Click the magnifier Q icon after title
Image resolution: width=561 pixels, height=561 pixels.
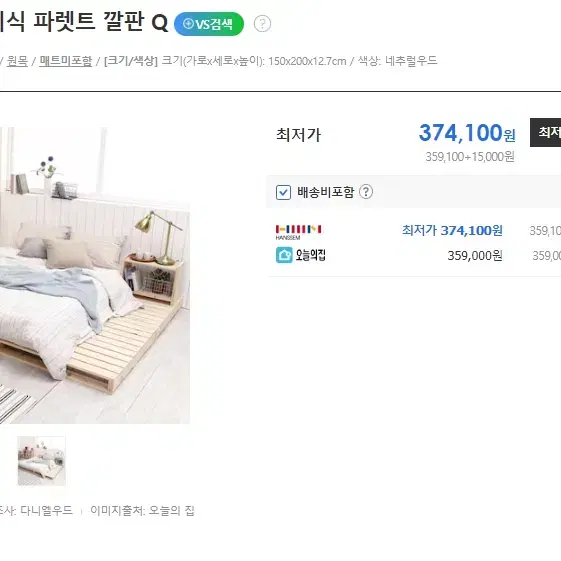point(160,23)
